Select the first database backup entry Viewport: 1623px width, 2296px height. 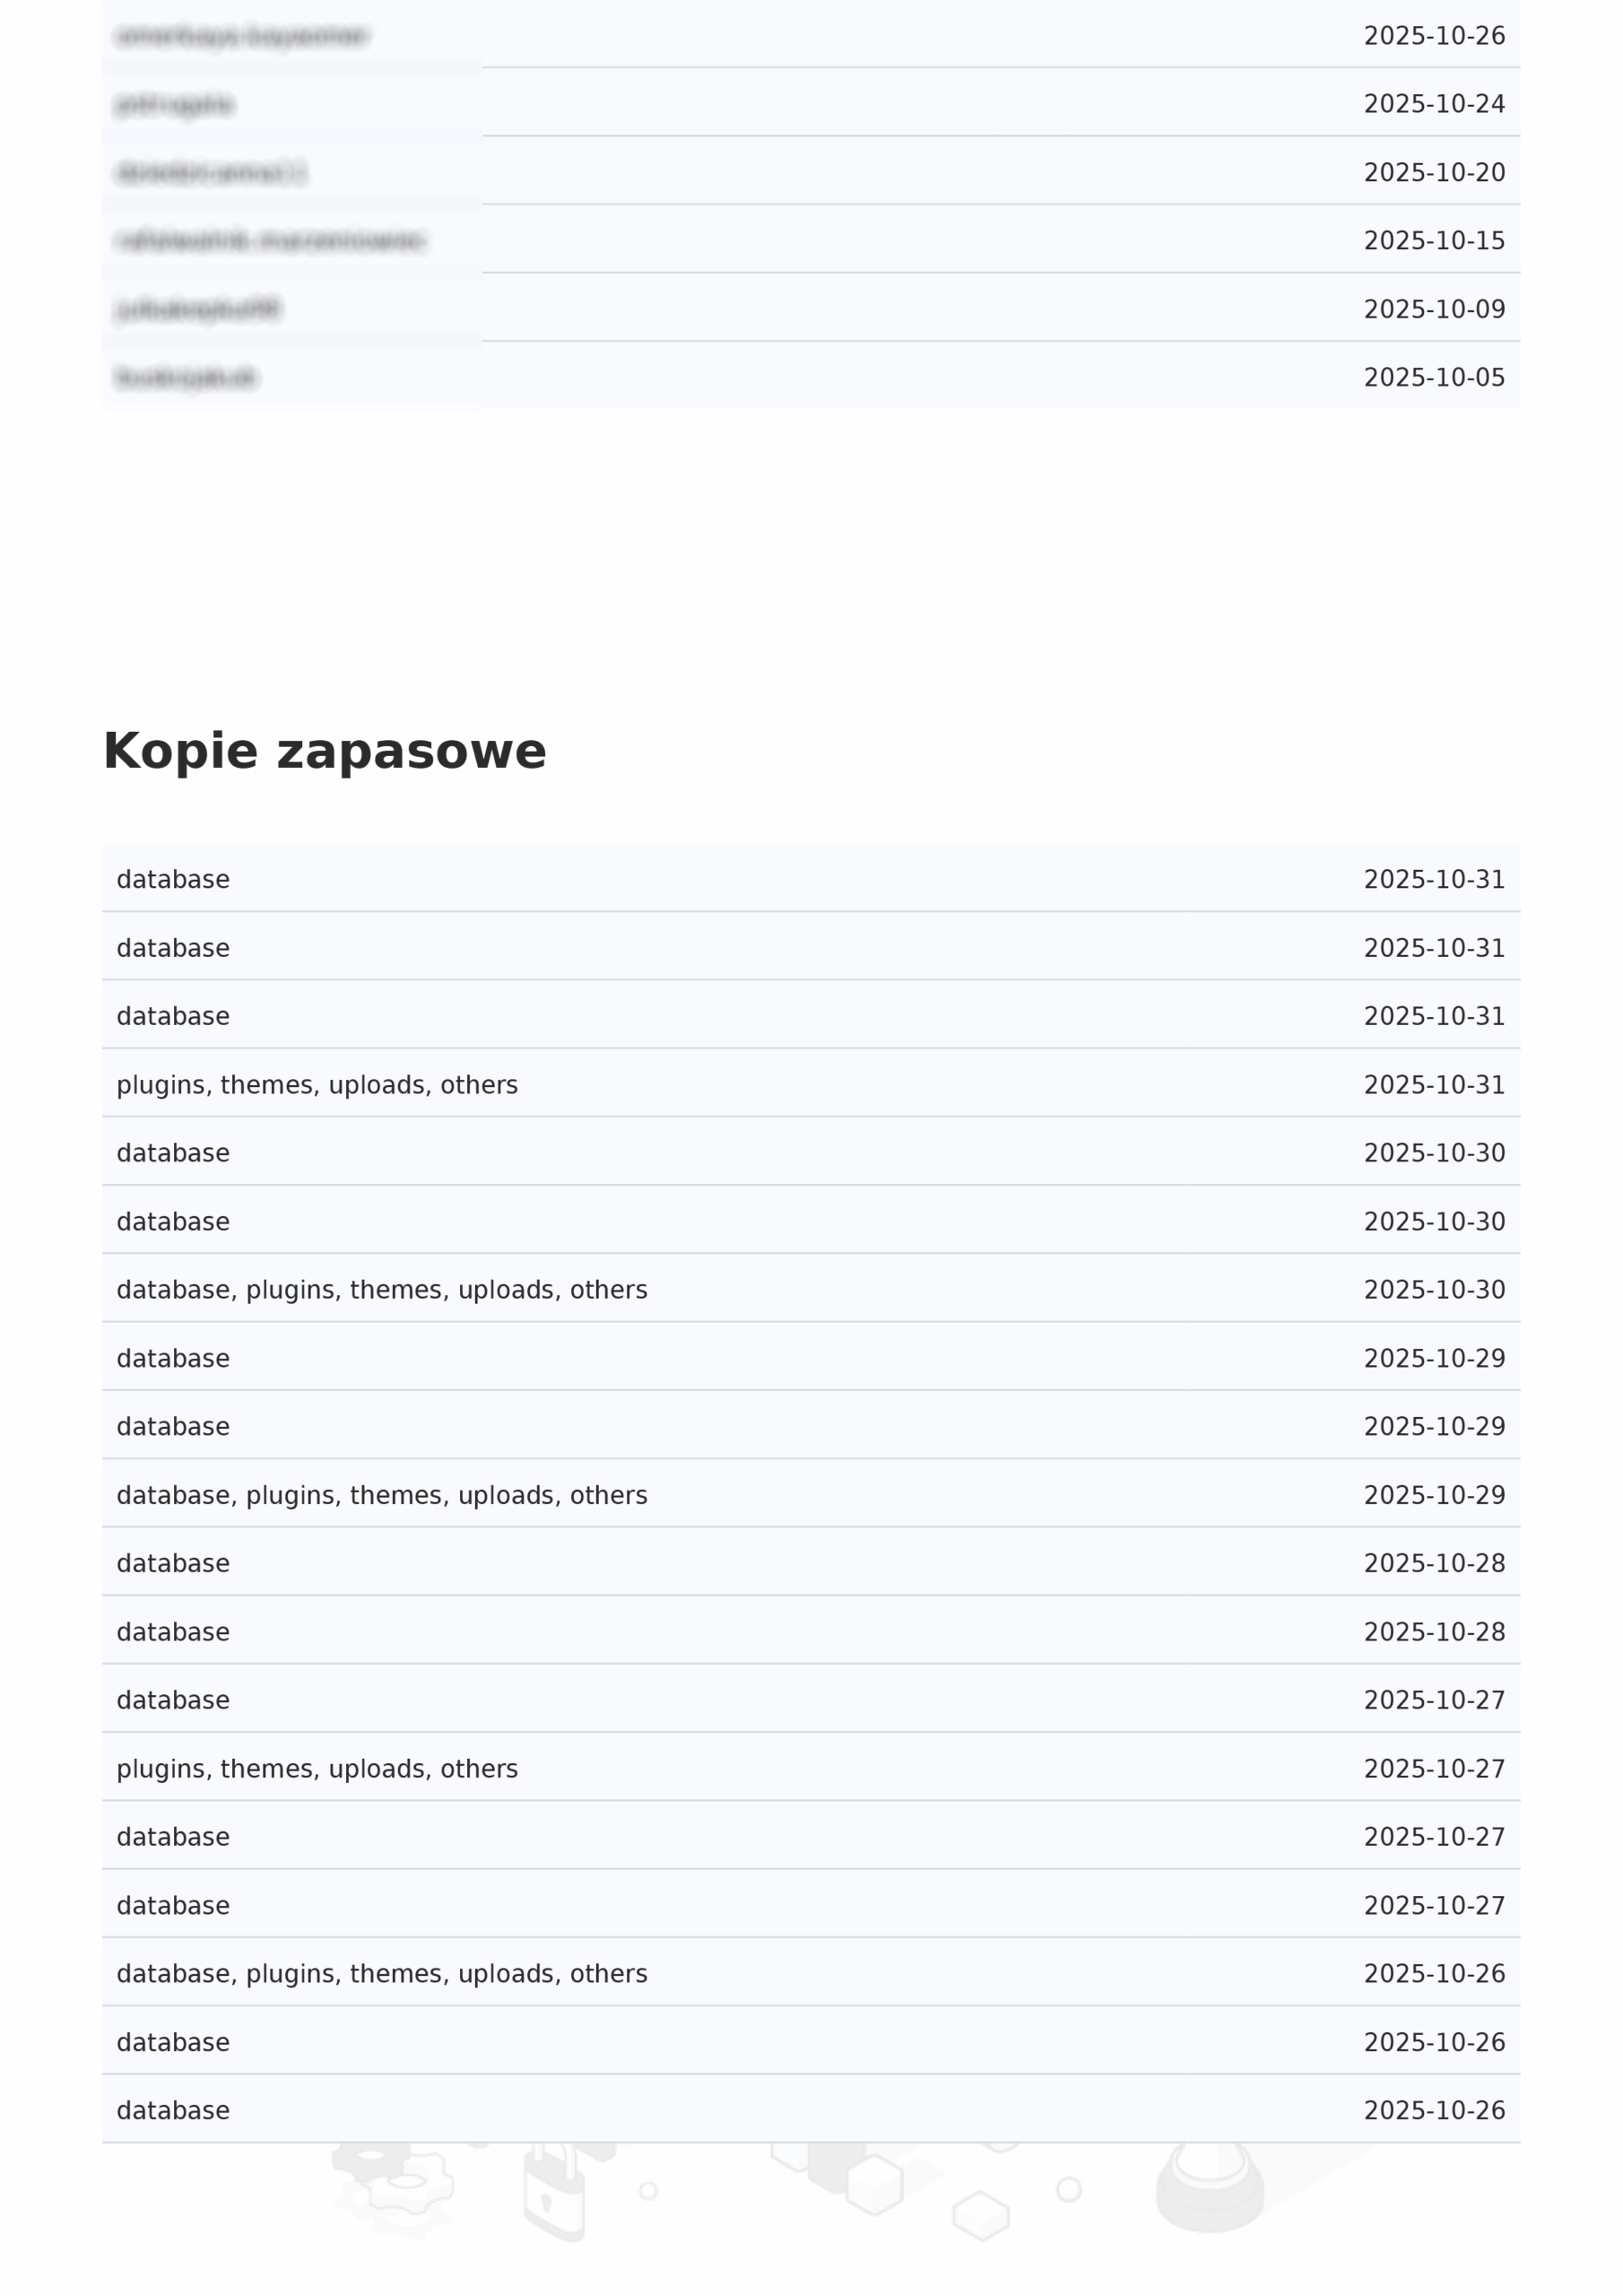click(x=173, y=879)
